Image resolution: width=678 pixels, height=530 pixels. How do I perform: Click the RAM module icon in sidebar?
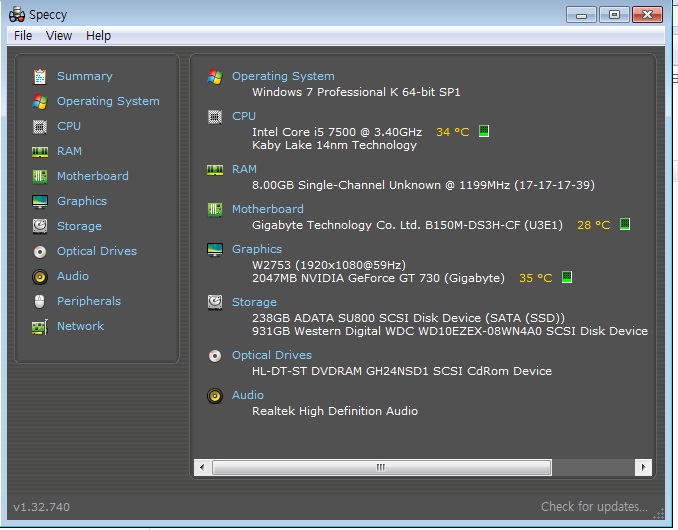point(40,151)
